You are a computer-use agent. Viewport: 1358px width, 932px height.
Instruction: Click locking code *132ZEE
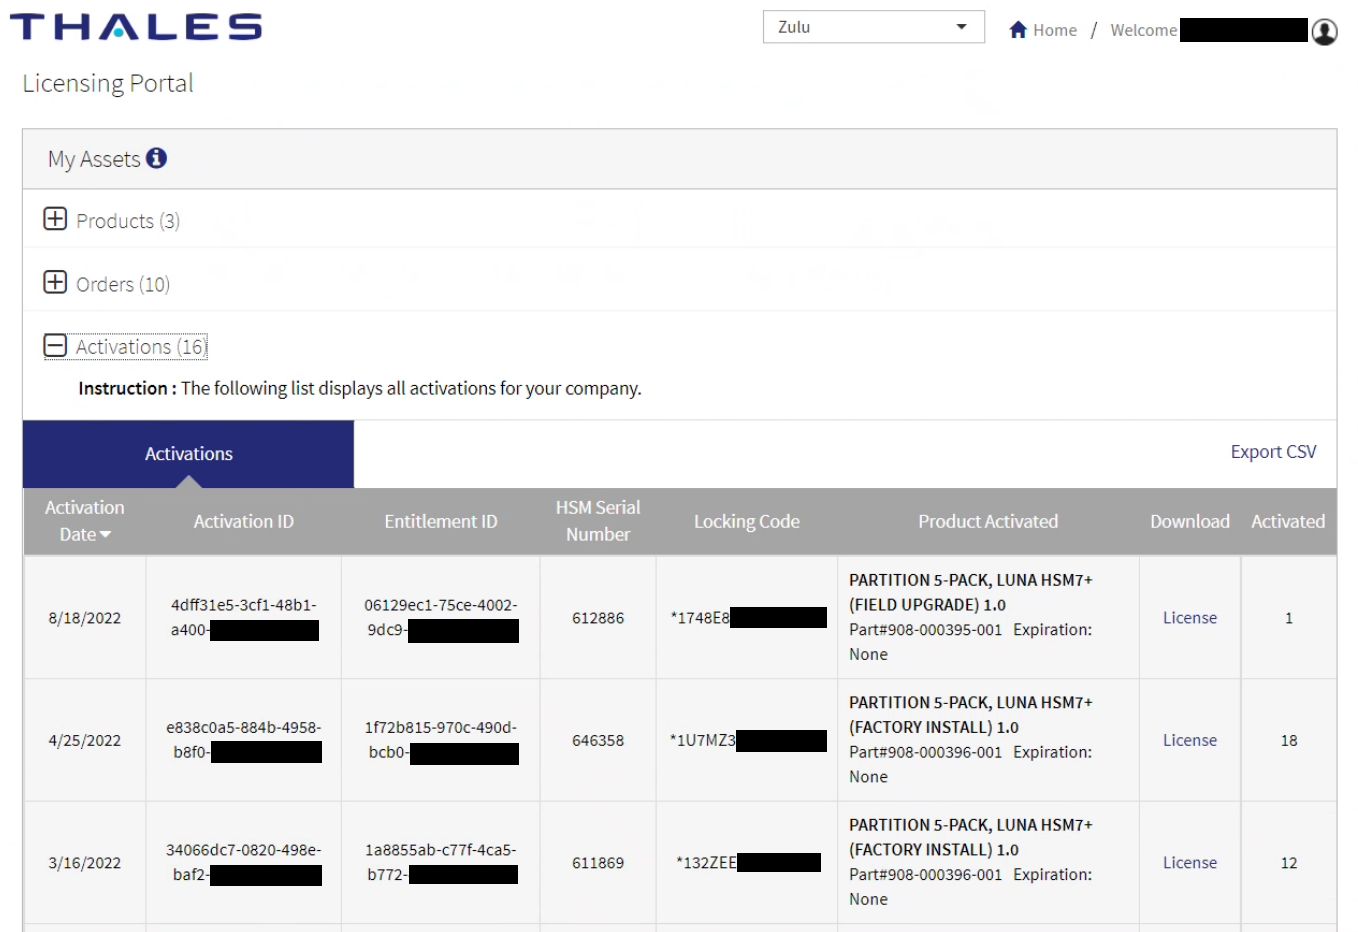tap(748, 862)
